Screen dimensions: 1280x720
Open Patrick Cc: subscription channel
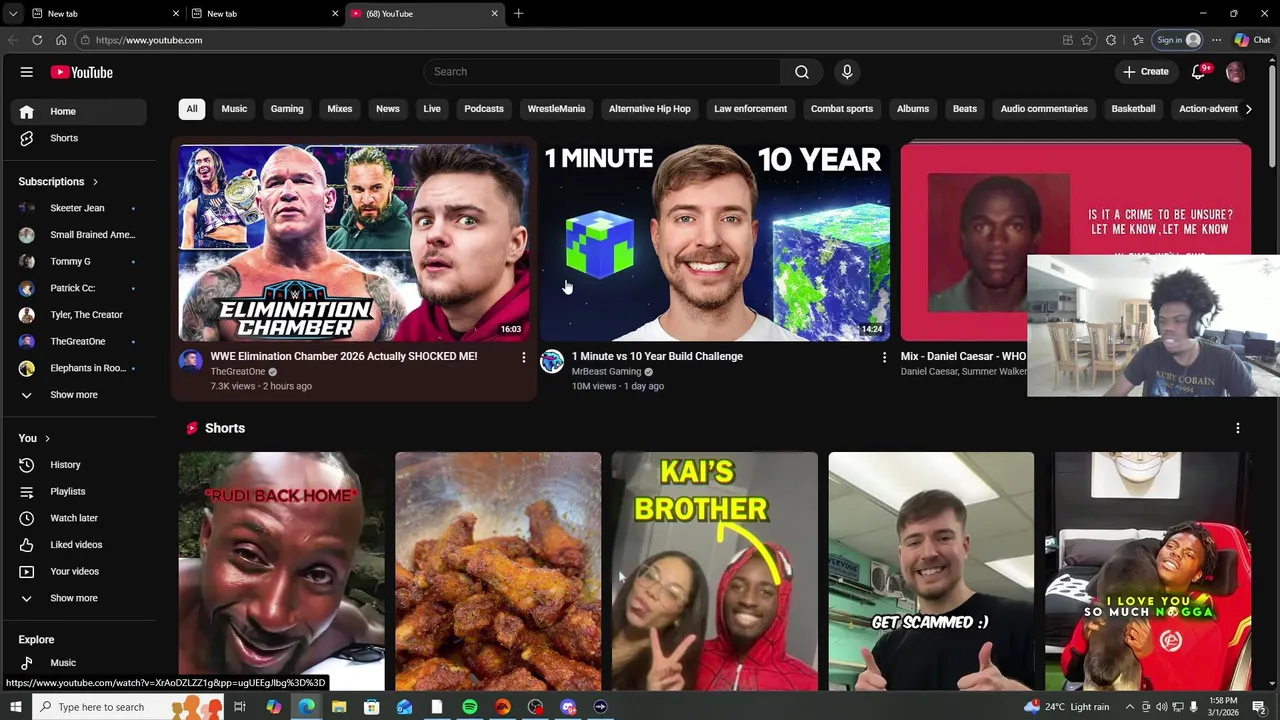(80, 288)
